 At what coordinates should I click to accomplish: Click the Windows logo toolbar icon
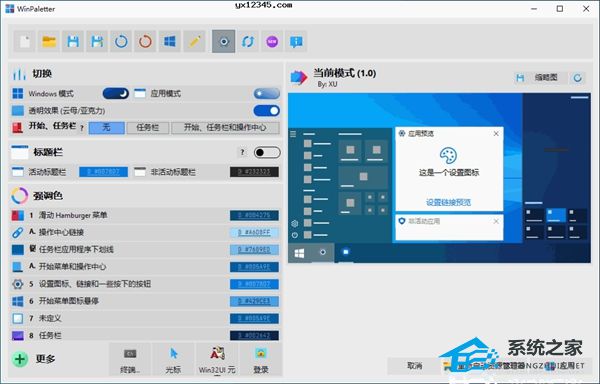170,41
